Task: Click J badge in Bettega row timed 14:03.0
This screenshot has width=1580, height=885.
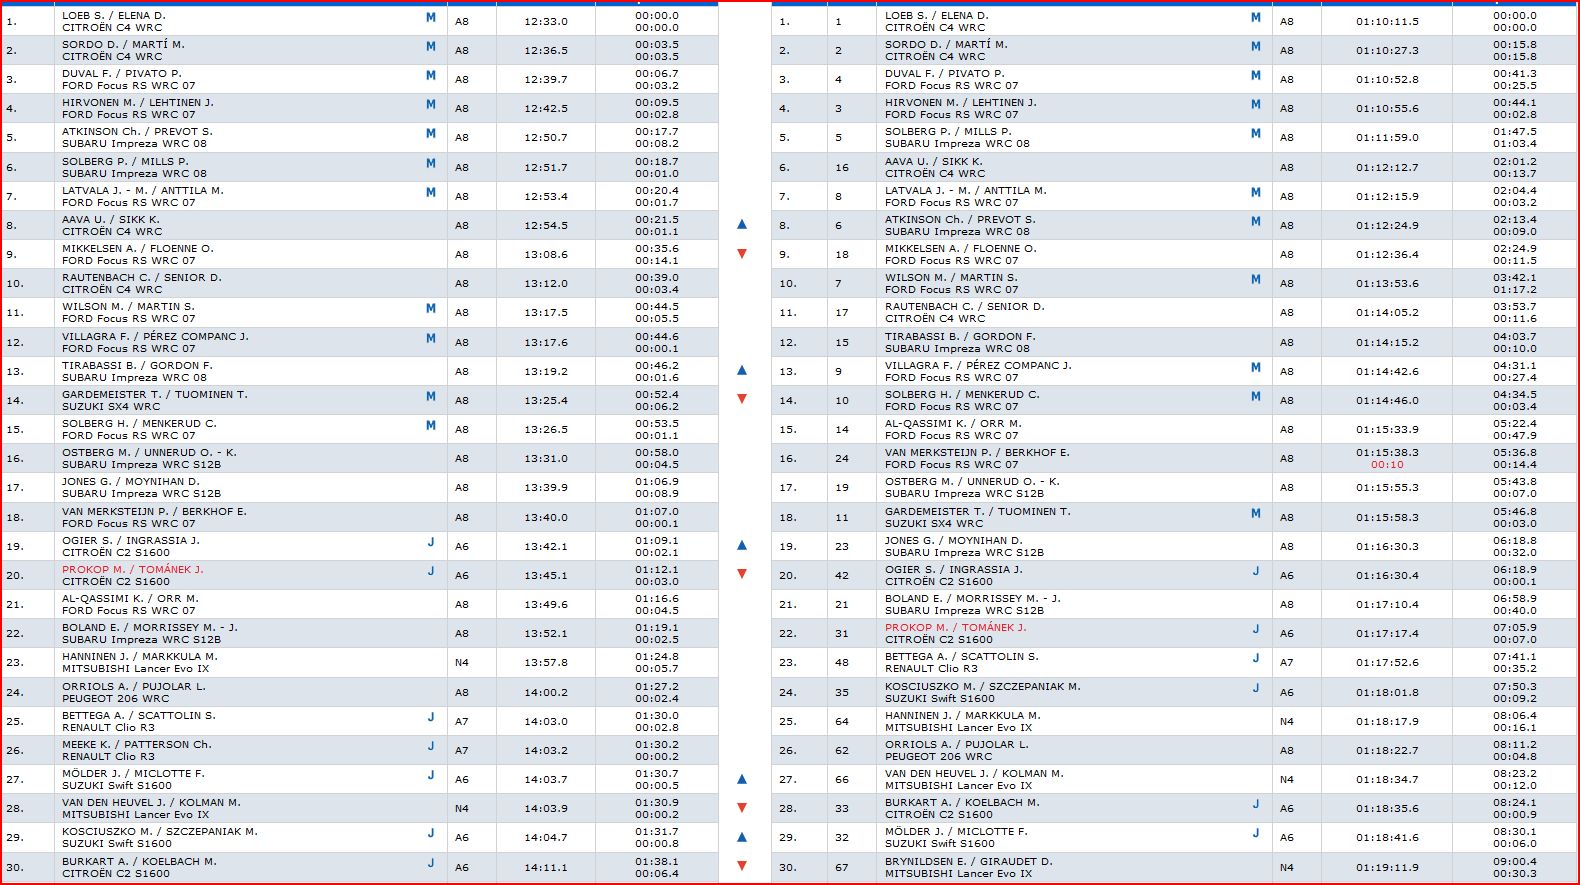Action: (x=431, y=717)
